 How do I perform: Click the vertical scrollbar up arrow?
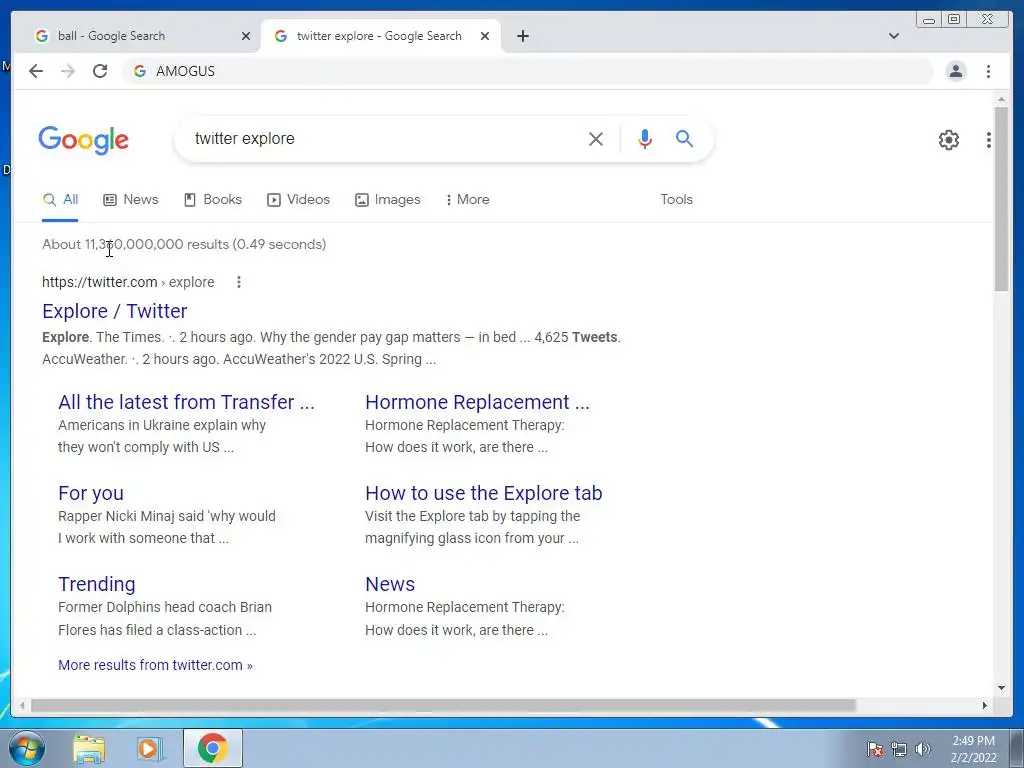tap(1001, 100)
